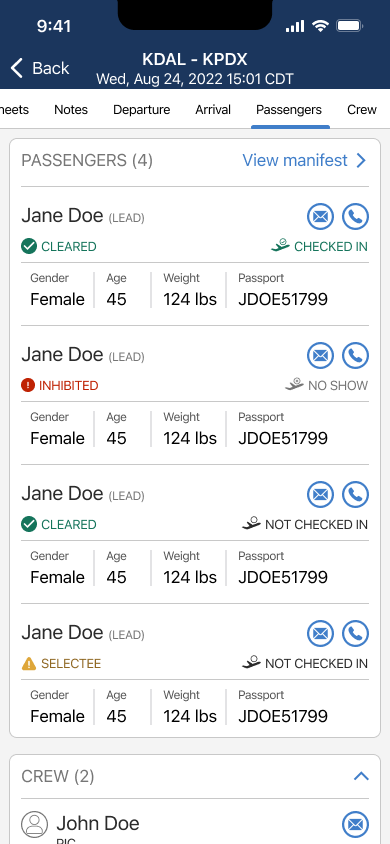Open the Departure tab
The width and height of the screenshot is (390, 844).
141,110
